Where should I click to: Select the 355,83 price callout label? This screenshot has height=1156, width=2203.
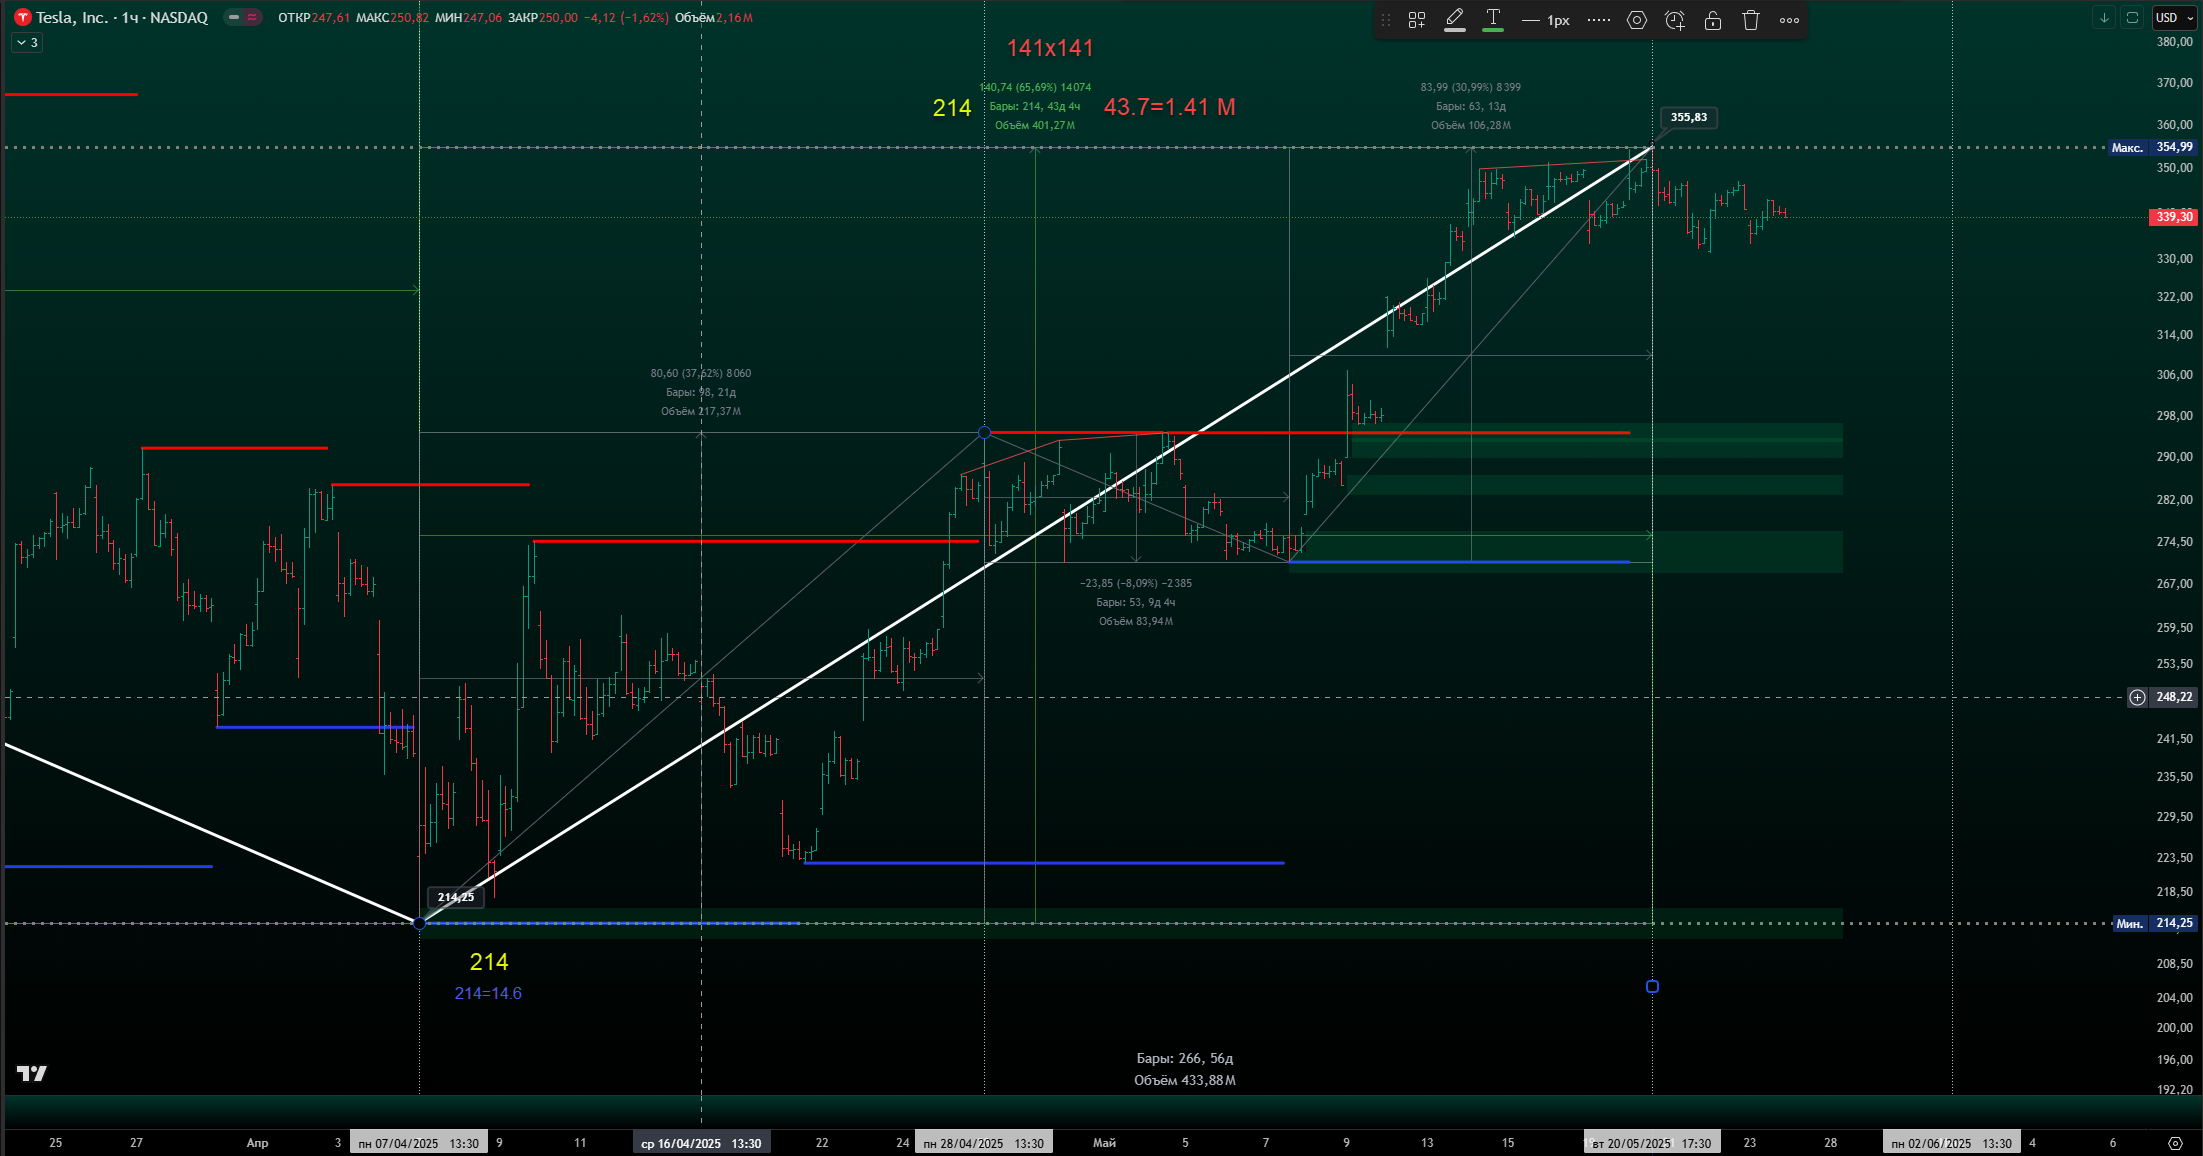click(1689, 117)
